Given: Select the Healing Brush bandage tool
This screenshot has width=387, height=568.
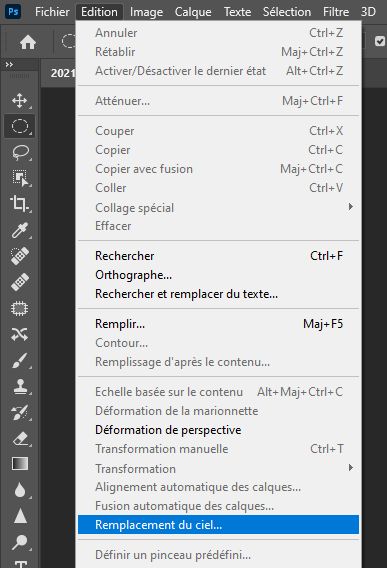Looking at the screenshot, I should point(20,282).
